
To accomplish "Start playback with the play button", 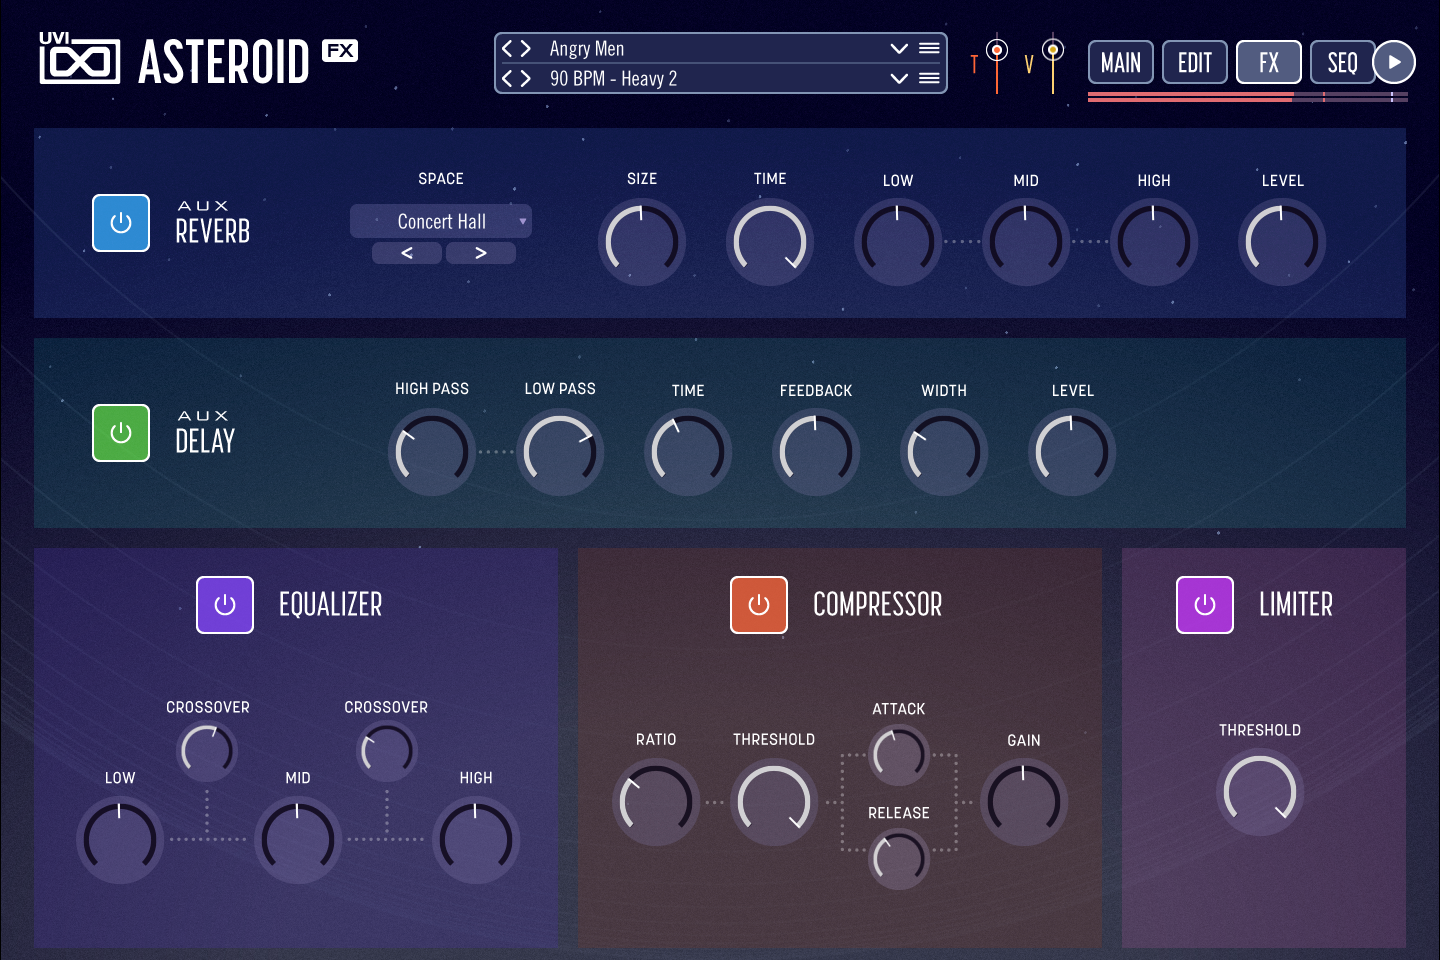I will [x=1394, y=62].
